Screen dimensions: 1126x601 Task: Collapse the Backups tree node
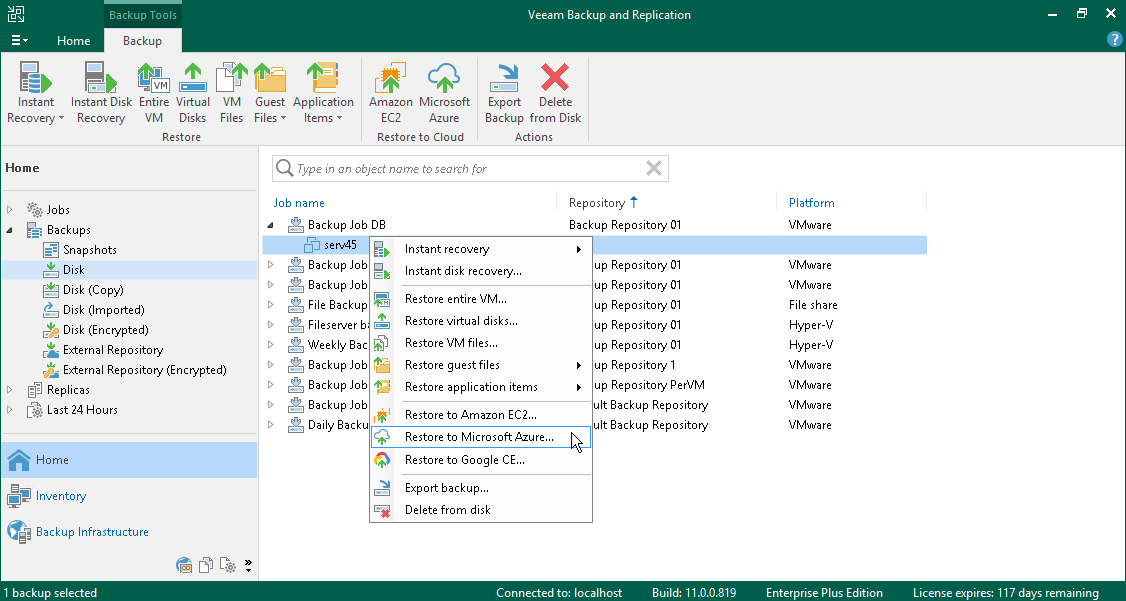coord(9,230)
